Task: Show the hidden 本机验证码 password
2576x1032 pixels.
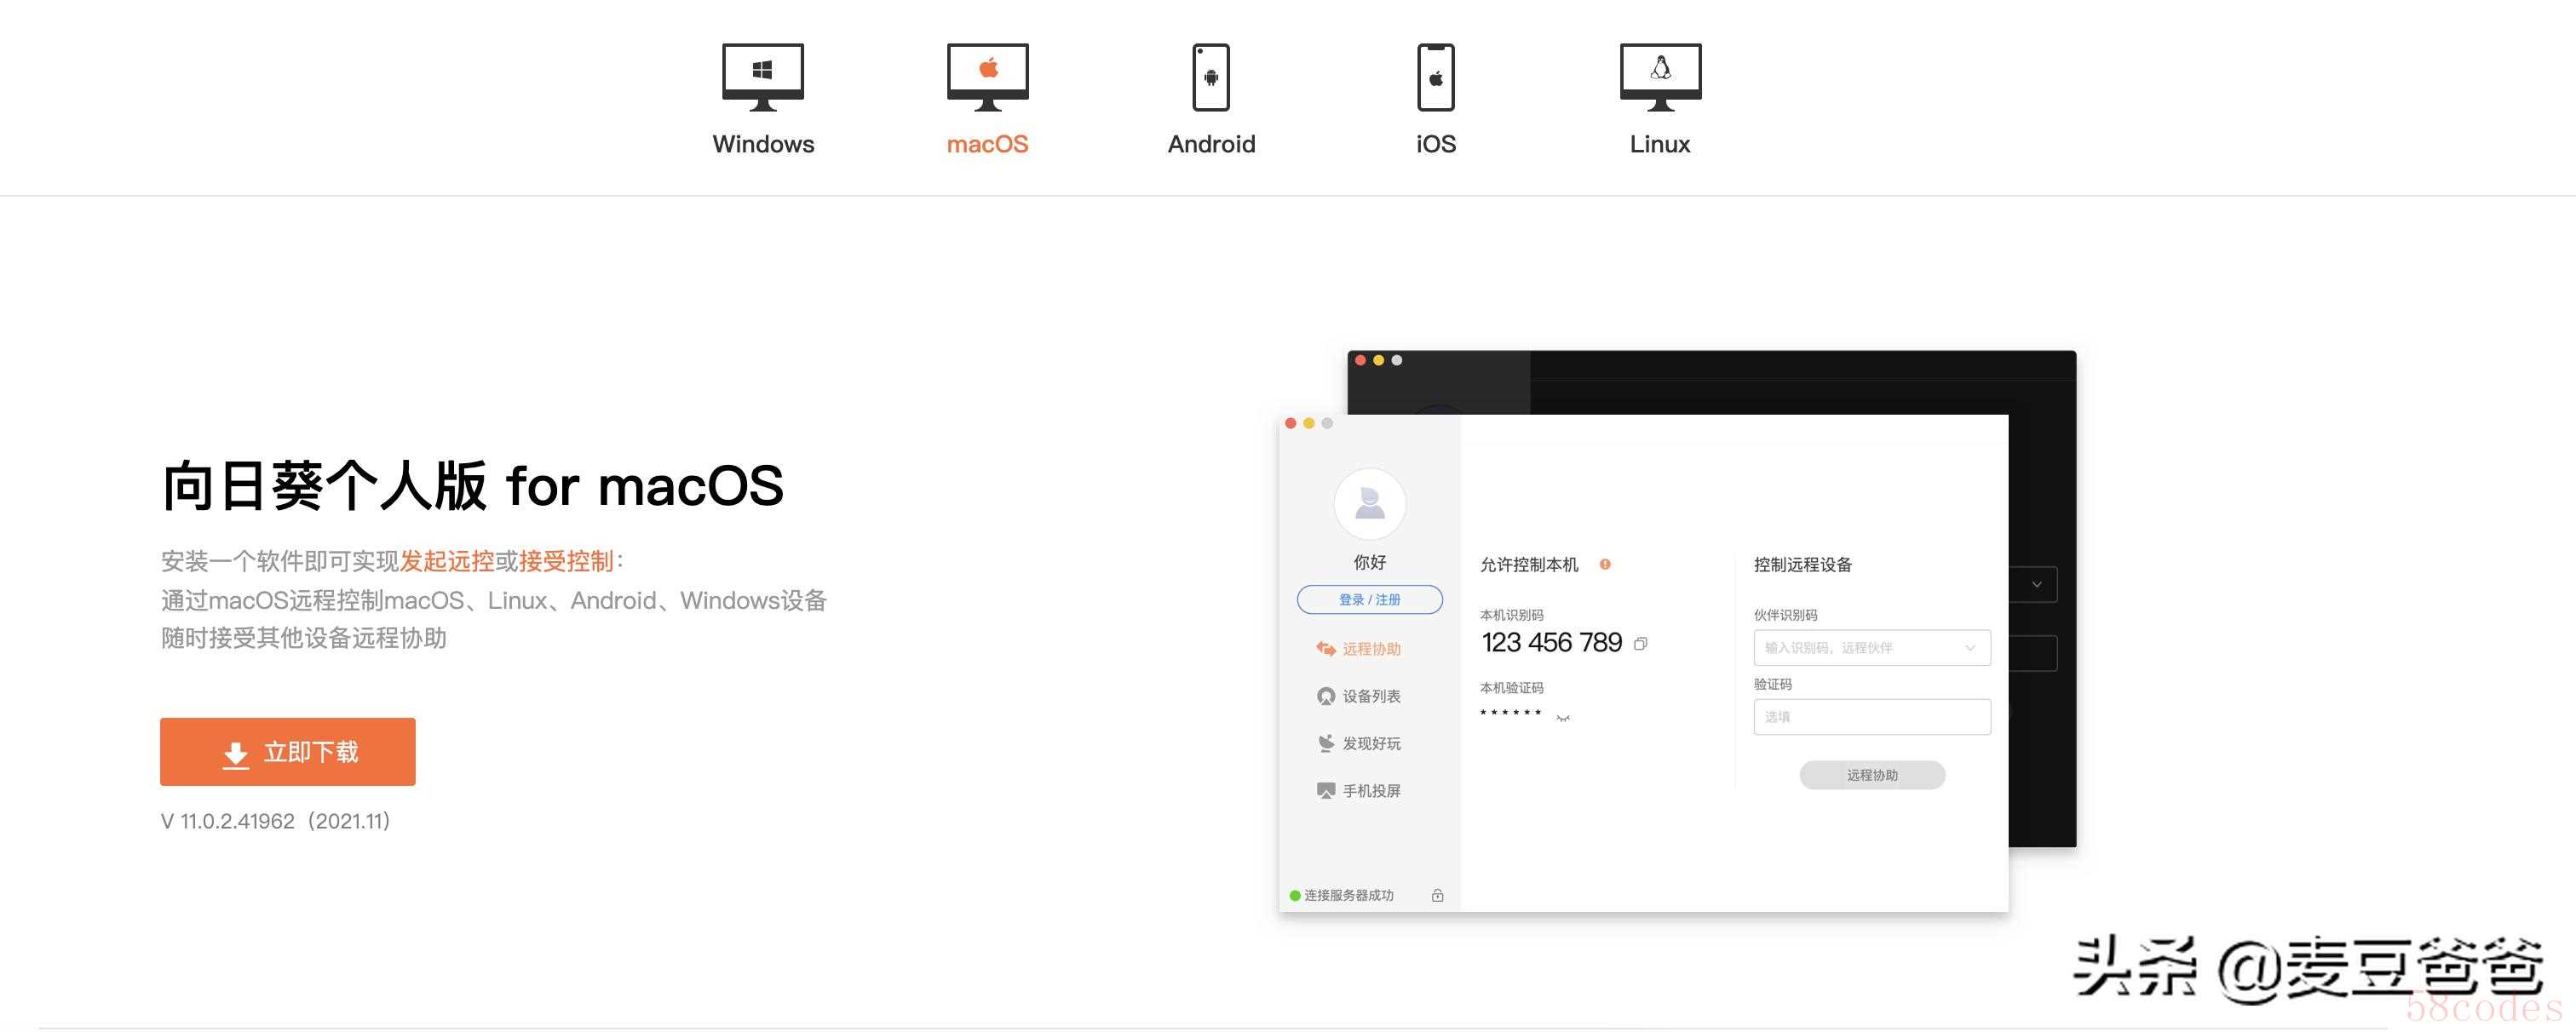Action: [1563, 717]
